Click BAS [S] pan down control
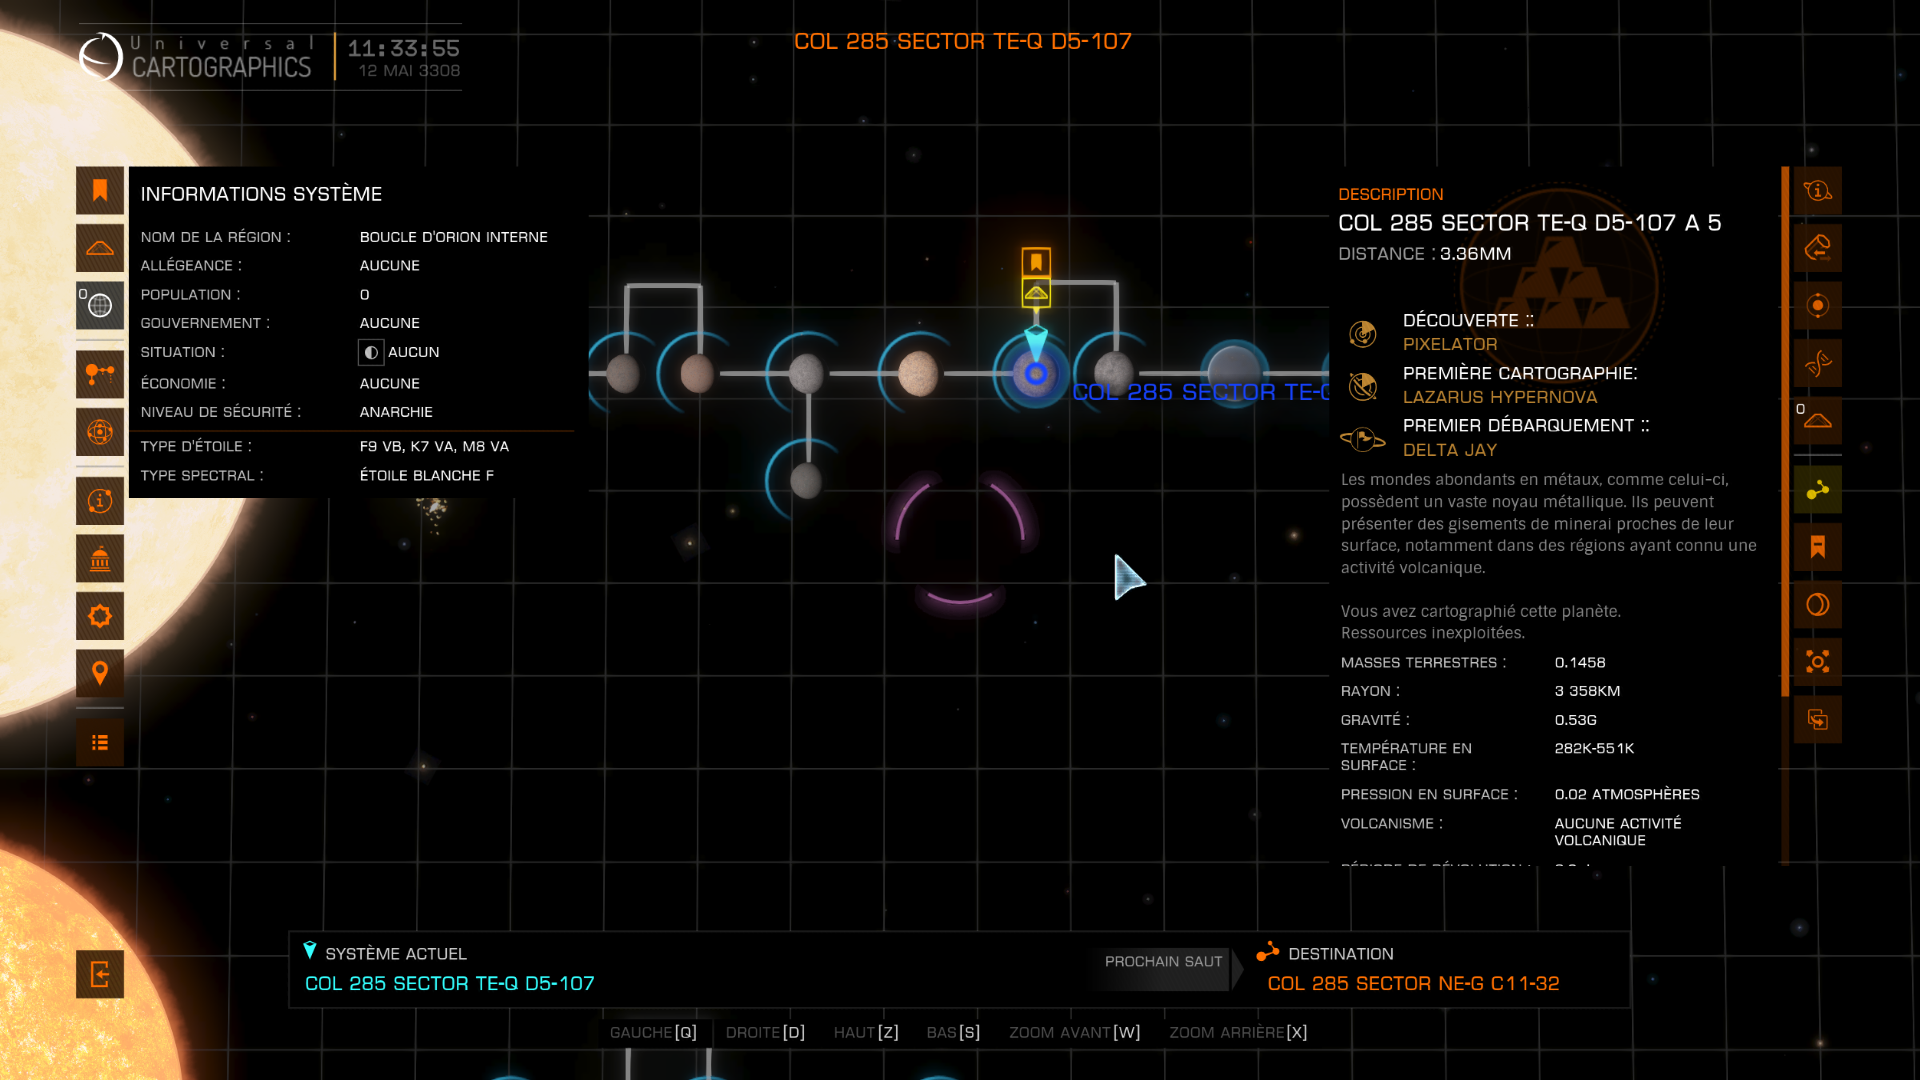 953,1032
